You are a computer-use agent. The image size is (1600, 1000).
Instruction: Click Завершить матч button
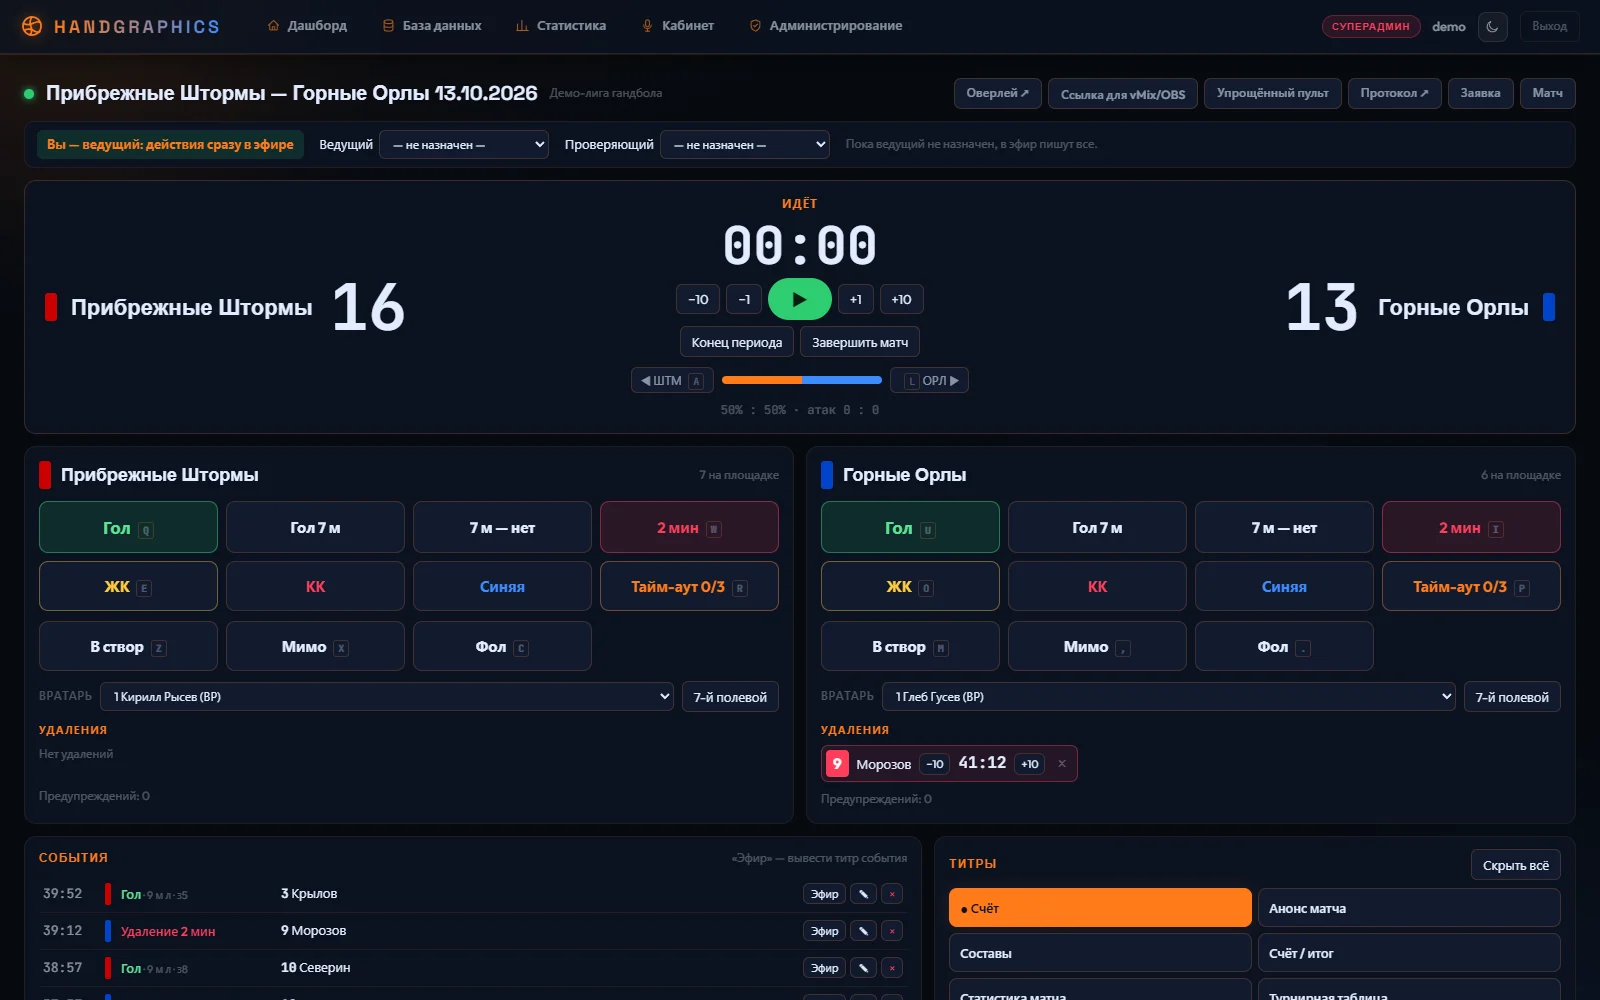pyautogui.click(x=860, y=342)
